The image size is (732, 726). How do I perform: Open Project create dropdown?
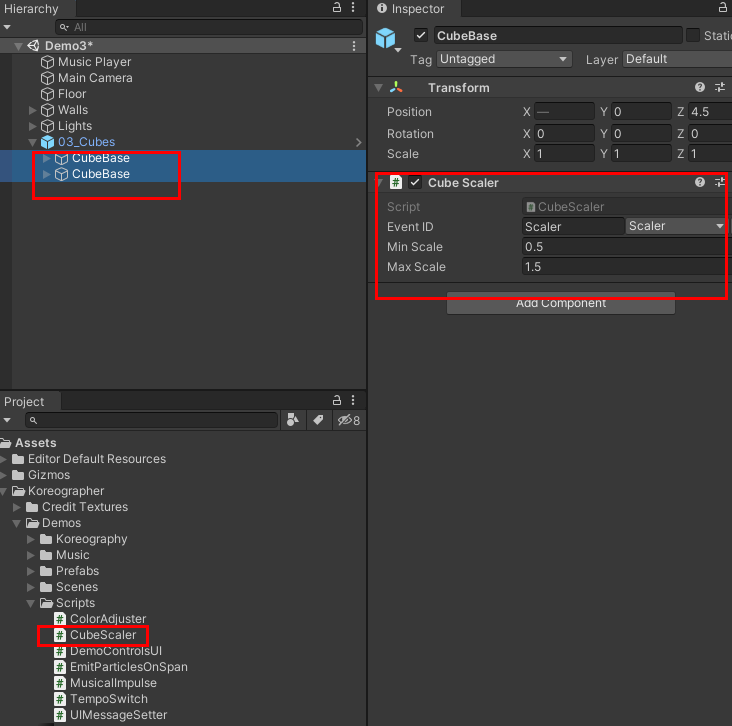click(7, 420)
